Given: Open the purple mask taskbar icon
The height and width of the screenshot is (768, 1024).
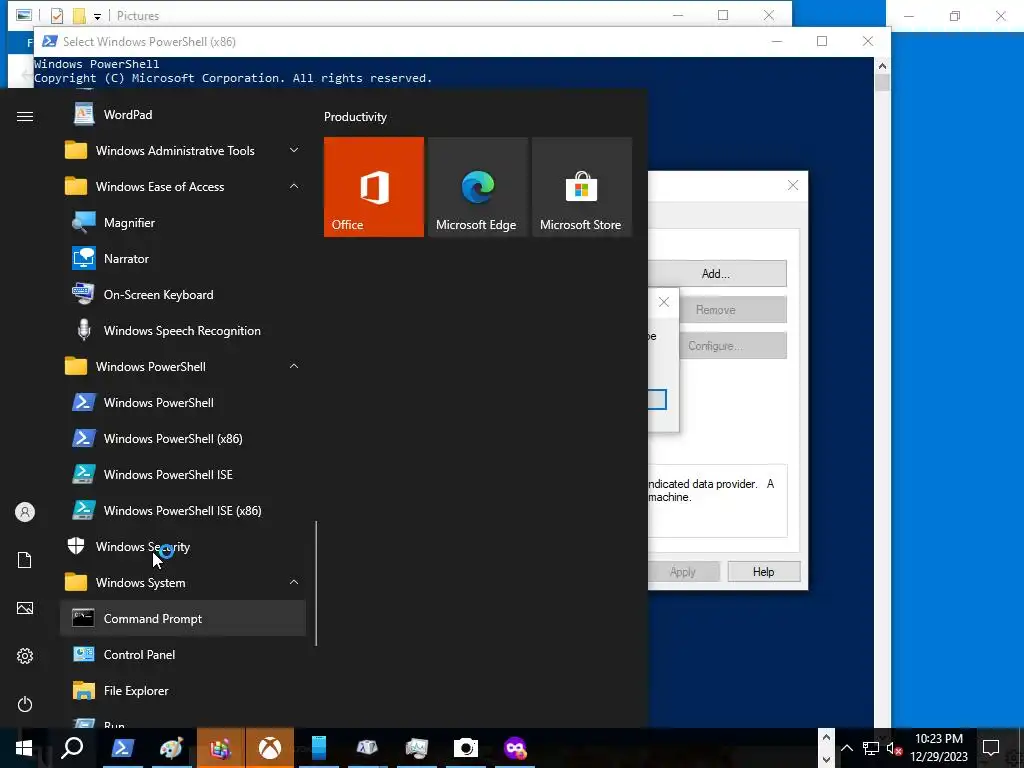Looking at the screenshot, I should (515, 748).
